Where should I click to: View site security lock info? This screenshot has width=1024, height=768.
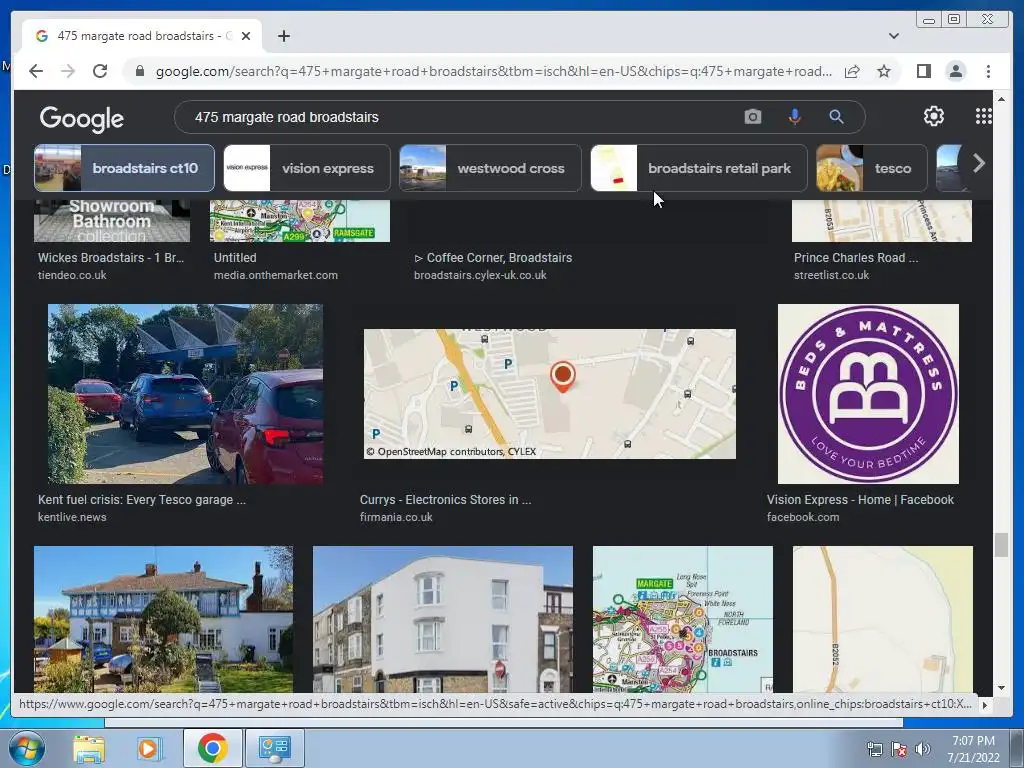coord(139,71)
